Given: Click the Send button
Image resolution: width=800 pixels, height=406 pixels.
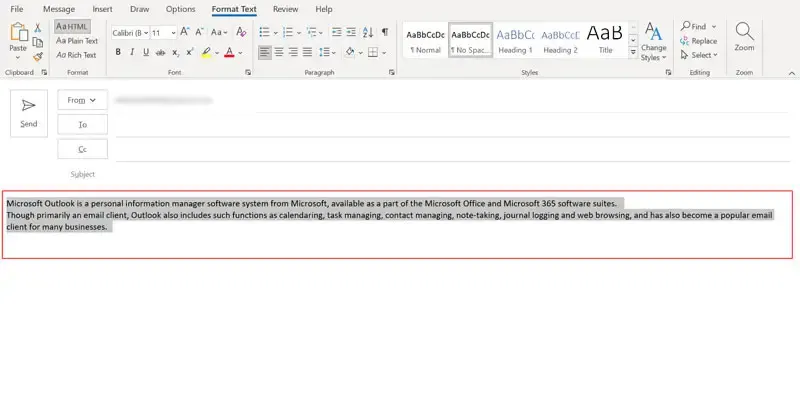Looking at the screenshot, I should pyautogui.click(x=29, y=111).
